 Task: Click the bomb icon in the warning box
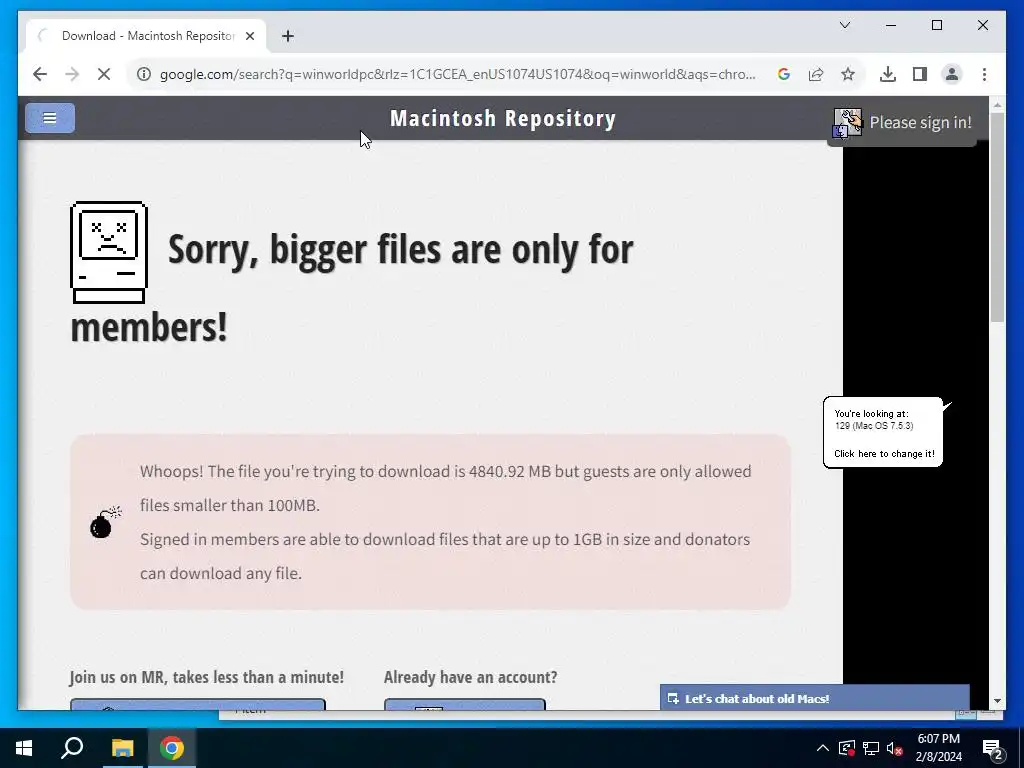coord(105,522)
